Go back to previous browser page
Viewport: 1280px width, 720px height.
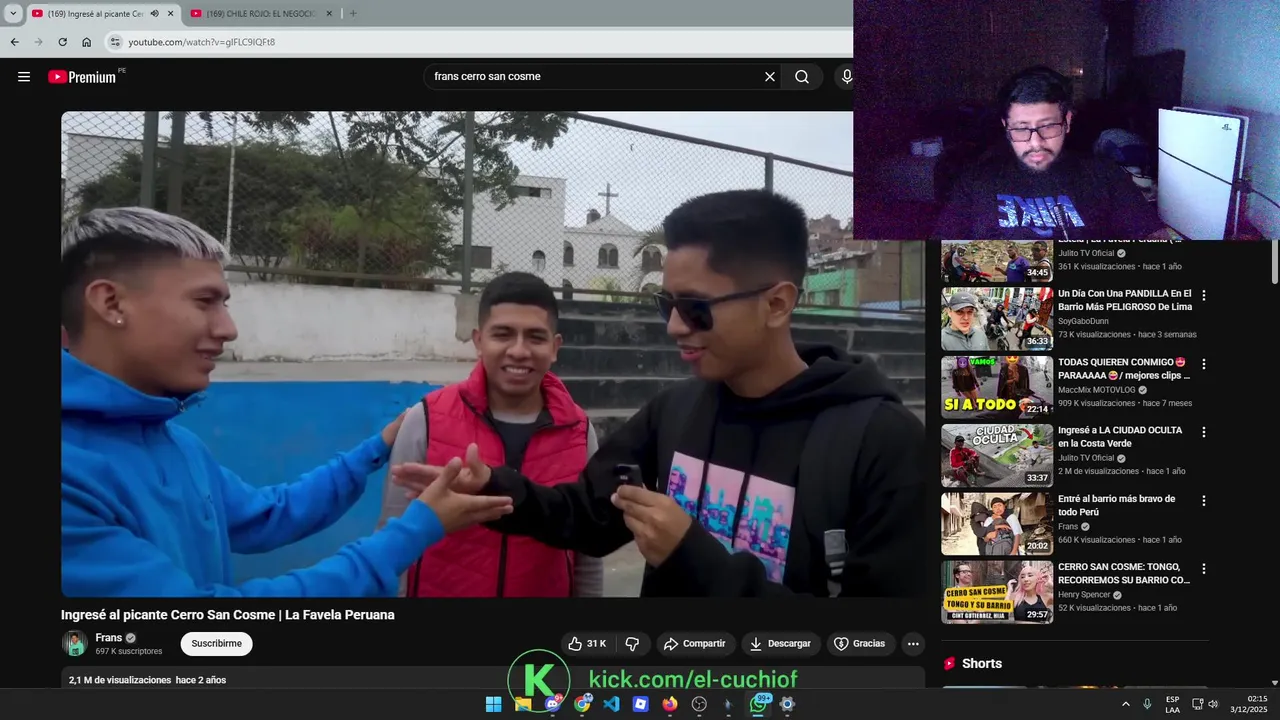coord(14,42)
